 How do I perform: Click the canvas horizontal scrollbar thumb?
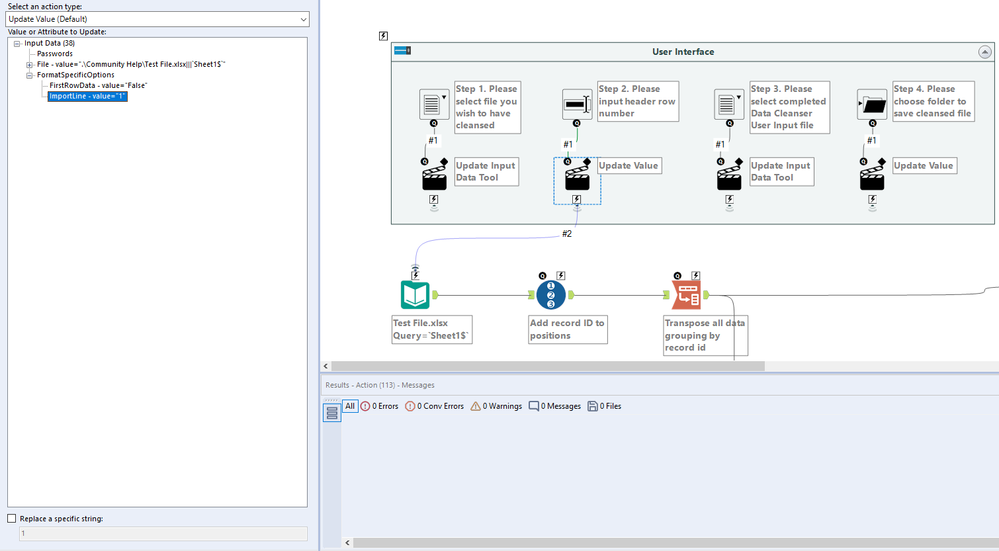pyautogui.click(x=548, y=366)
